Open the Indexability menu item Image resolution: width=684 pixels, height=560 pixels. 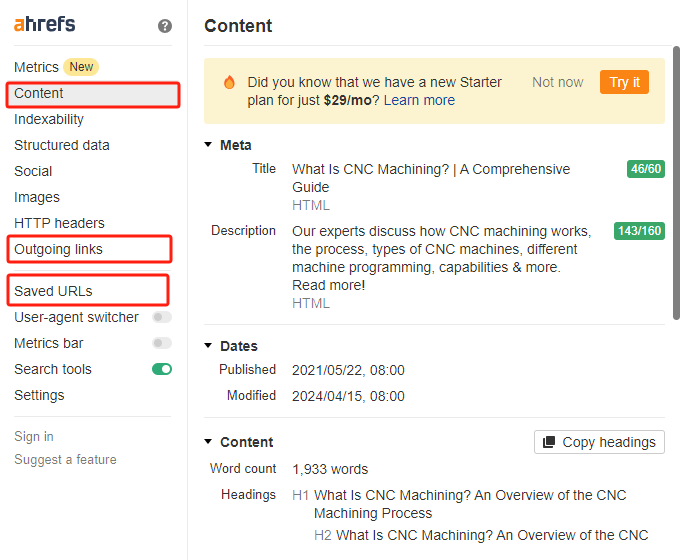[x=49, y=119]
